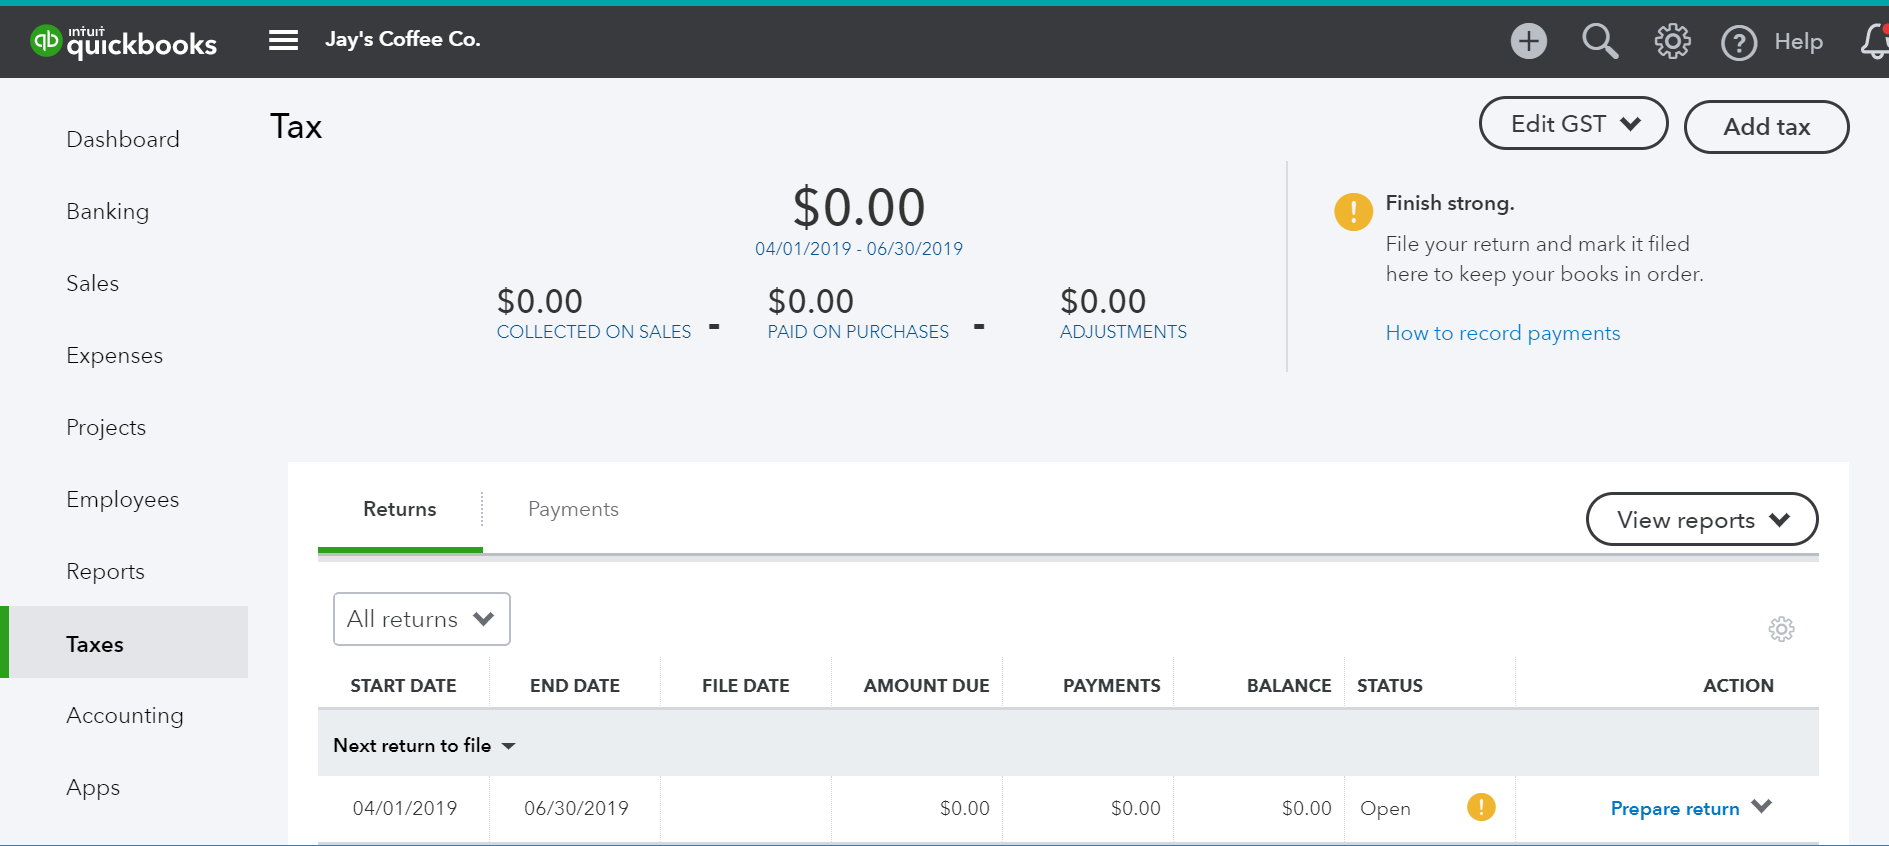Click PAID ON PURCHASES link
Image resolution: width=1889 pixels, height=846 pixels.
tap(858, 331)
